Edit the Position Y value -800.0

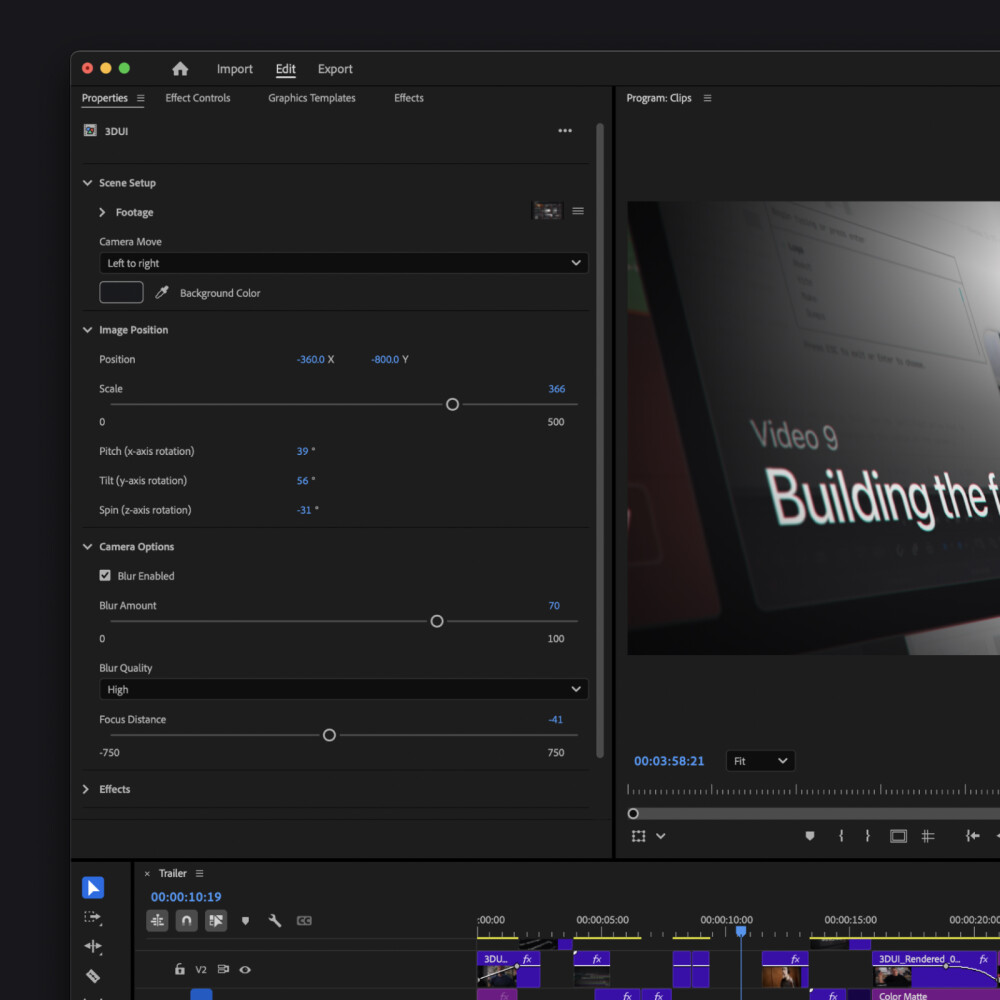click(x=385, y=360)
